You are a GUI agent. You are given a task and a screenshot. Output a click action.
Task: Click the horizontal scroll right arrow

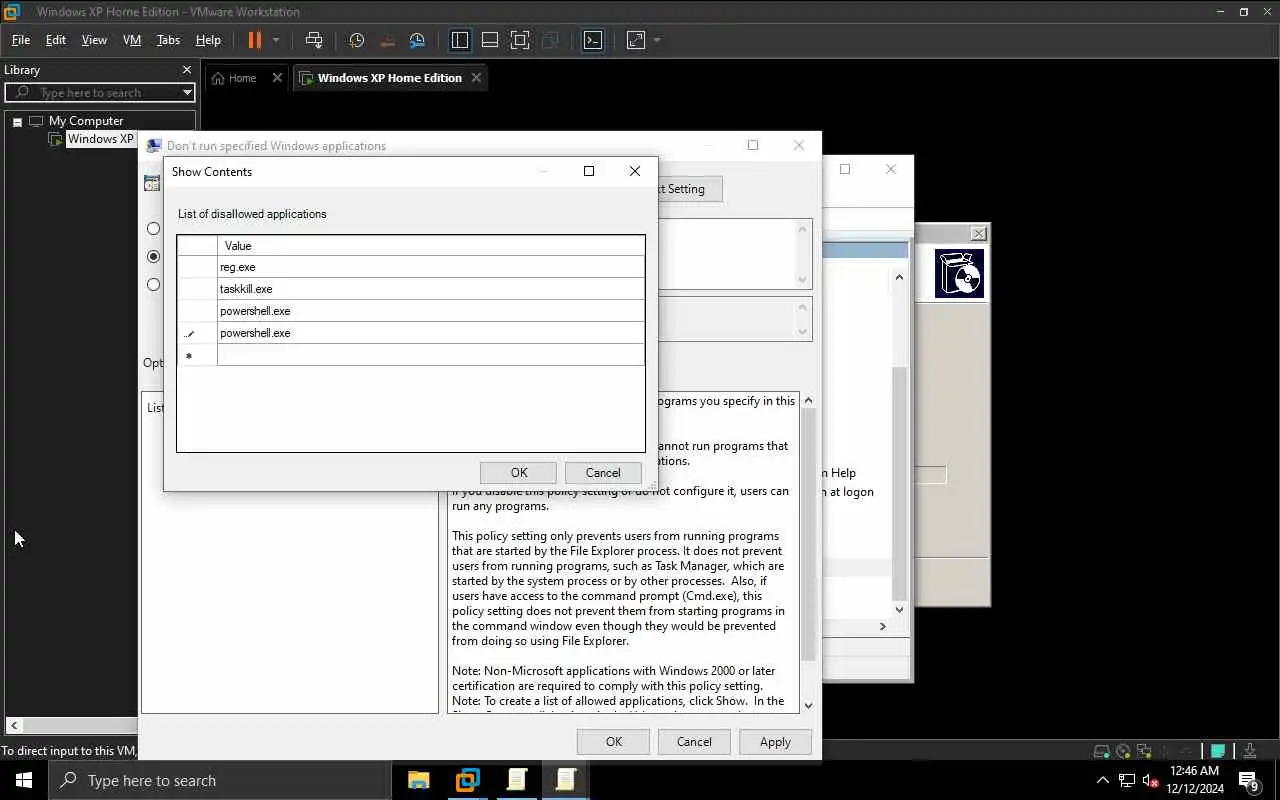pos(882,626)
